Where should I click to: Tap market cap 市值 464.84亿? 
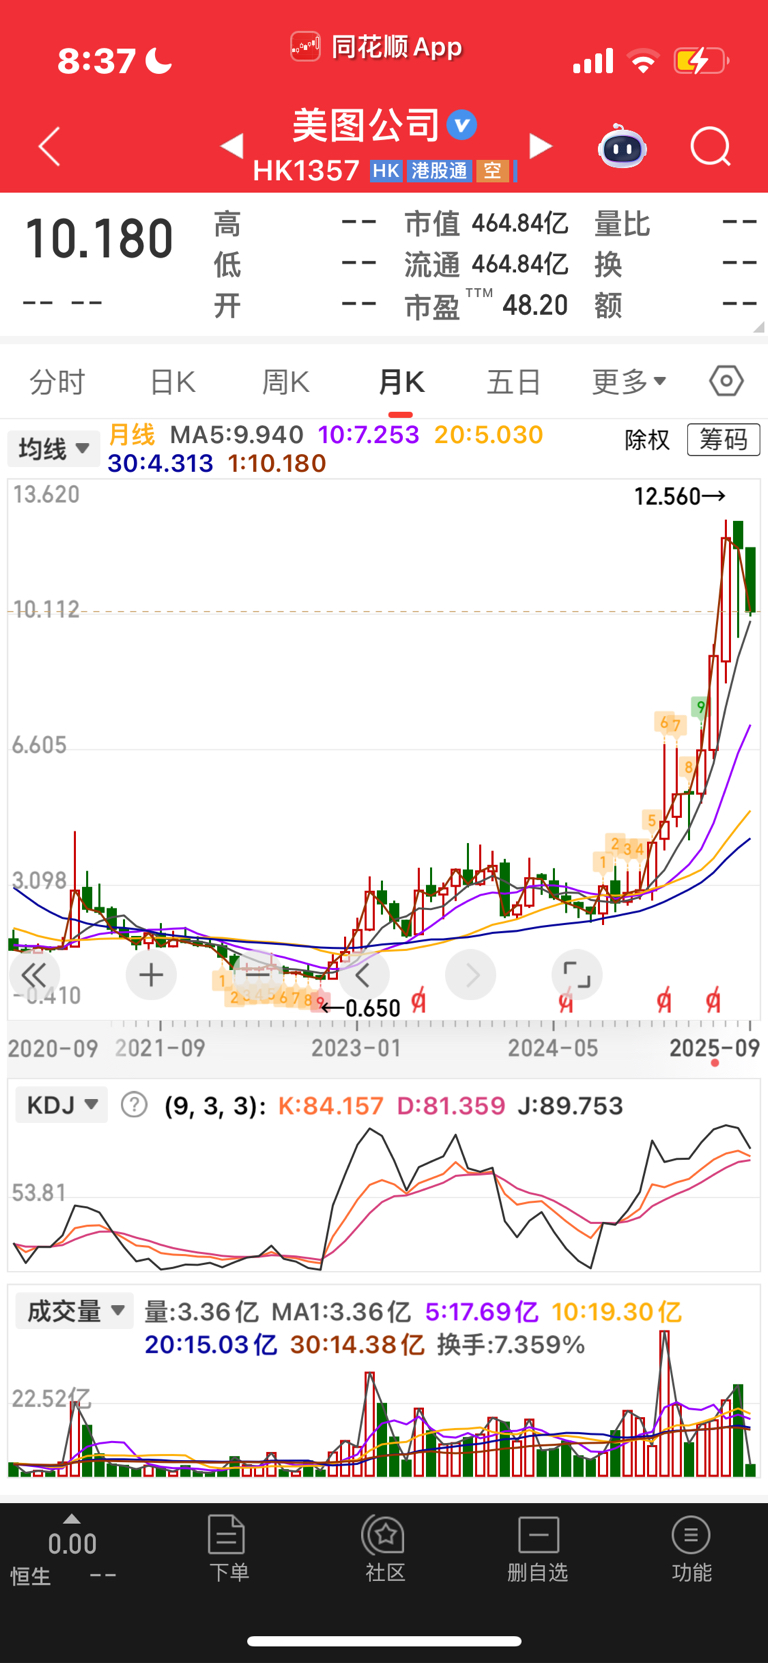(x=486, y=224)
